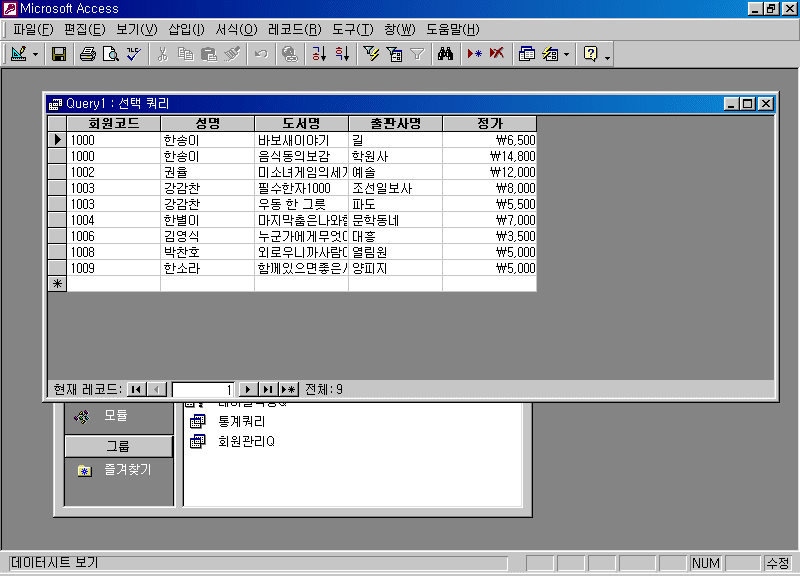Click the current record number field
This screenshot has width=800, height=576.
(203, 390)
